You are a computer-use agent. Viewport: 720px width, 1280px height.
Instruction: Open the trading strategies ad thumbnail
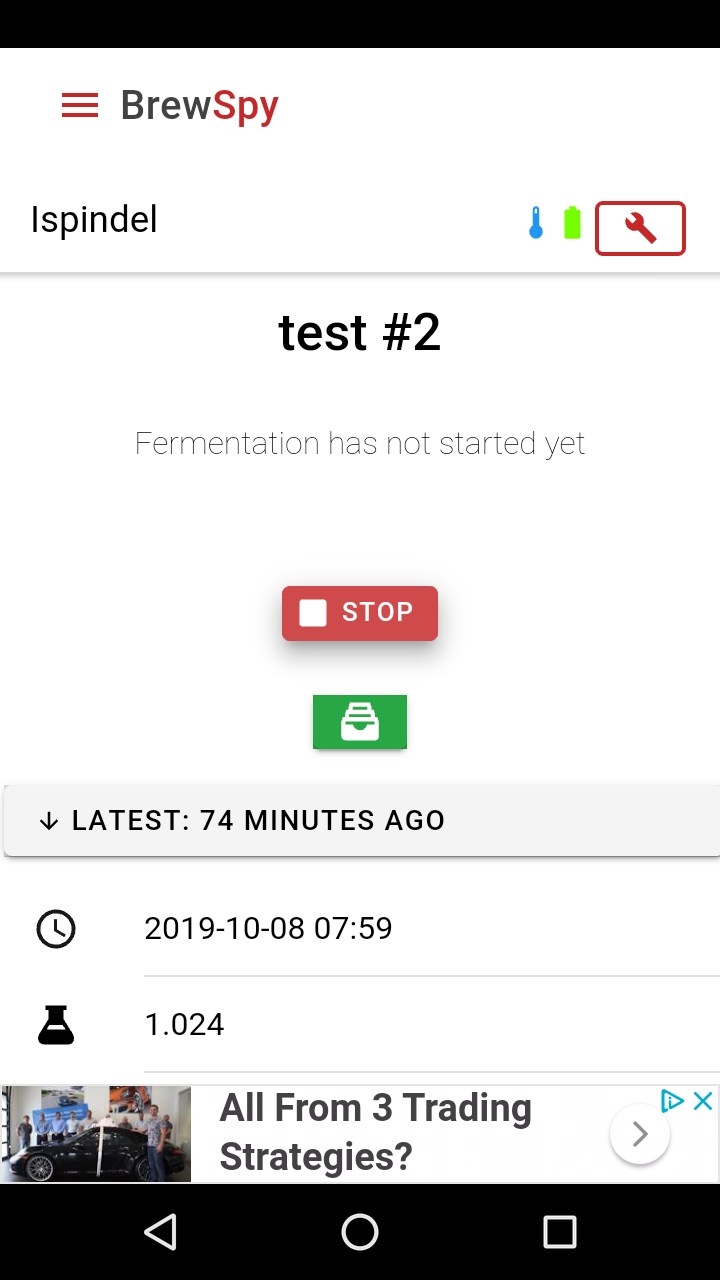click(x=96, y=1134)
